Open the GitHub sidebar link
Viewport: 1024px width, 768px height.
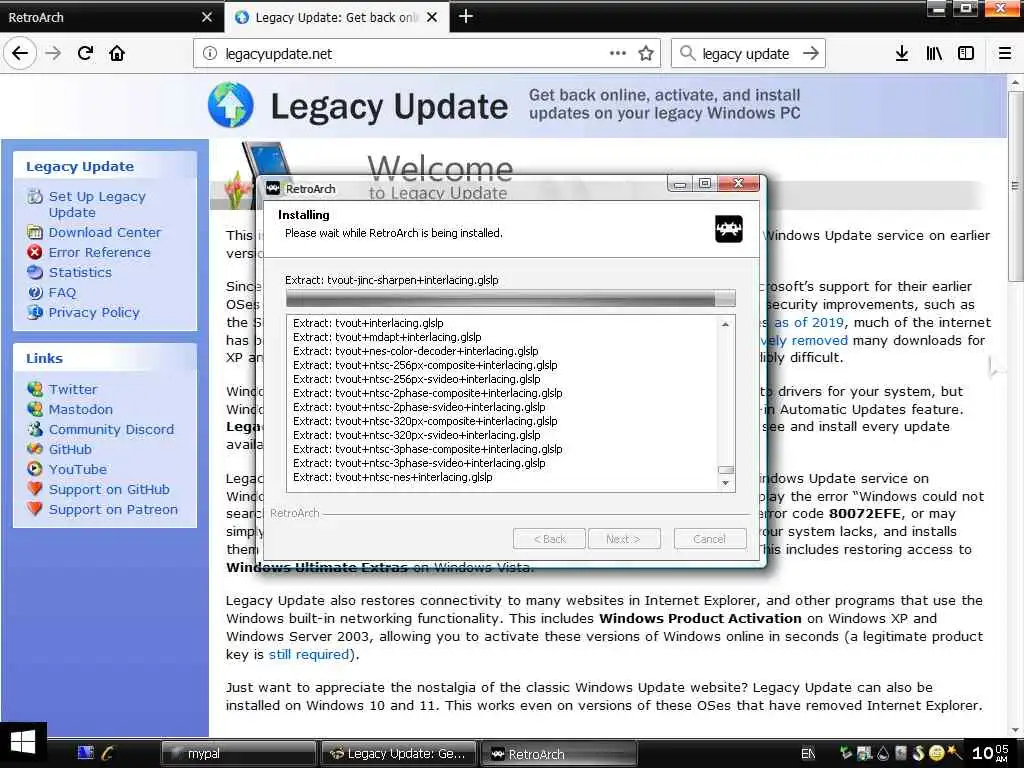coord(70,449)
